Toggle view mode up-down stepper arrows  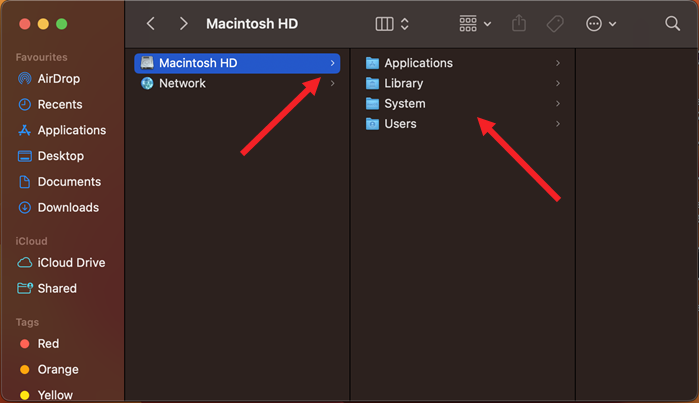coord(405,24)
